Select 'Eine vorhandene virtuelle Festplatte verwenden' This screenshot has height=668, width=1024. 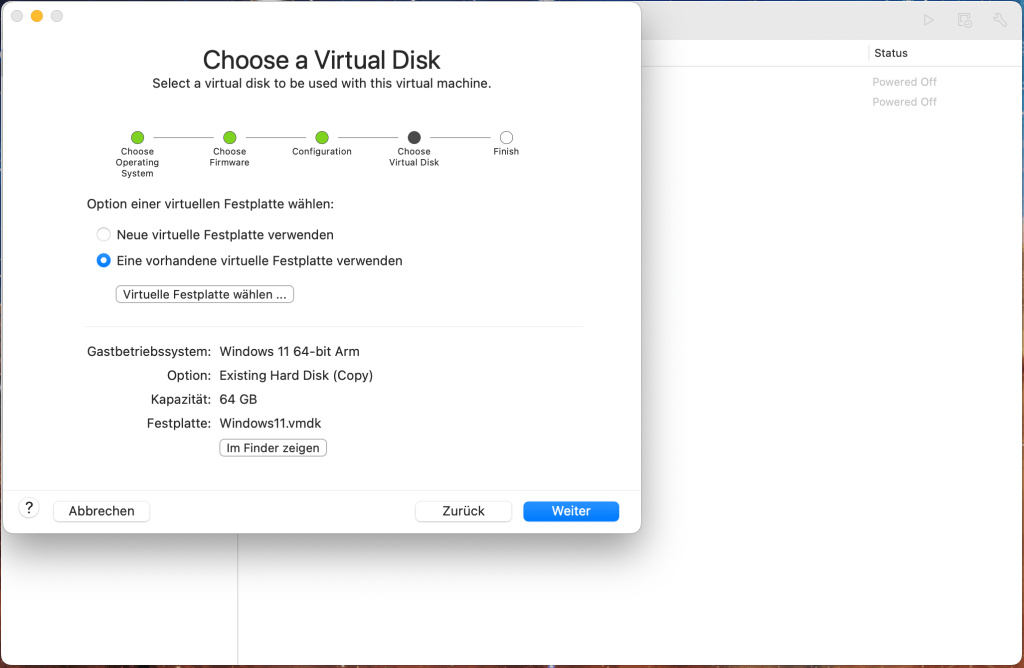pyautogui.click(x=103, y=260)
